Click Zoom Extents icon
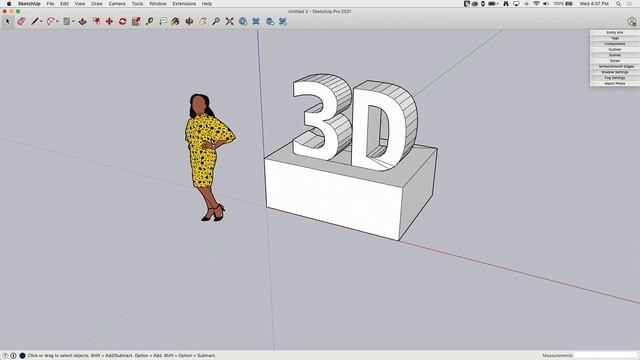The width and height of the screenshot is (640, 360). pyautogui.click(x=229, y=21)
